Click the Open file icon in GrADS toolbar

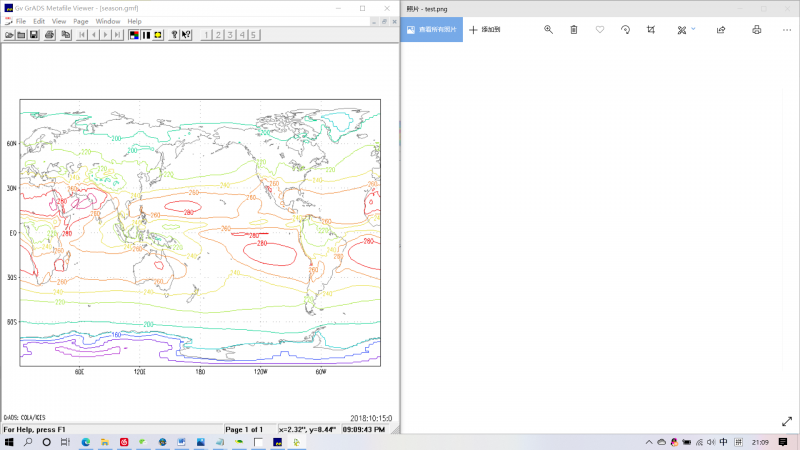(9, 35)
